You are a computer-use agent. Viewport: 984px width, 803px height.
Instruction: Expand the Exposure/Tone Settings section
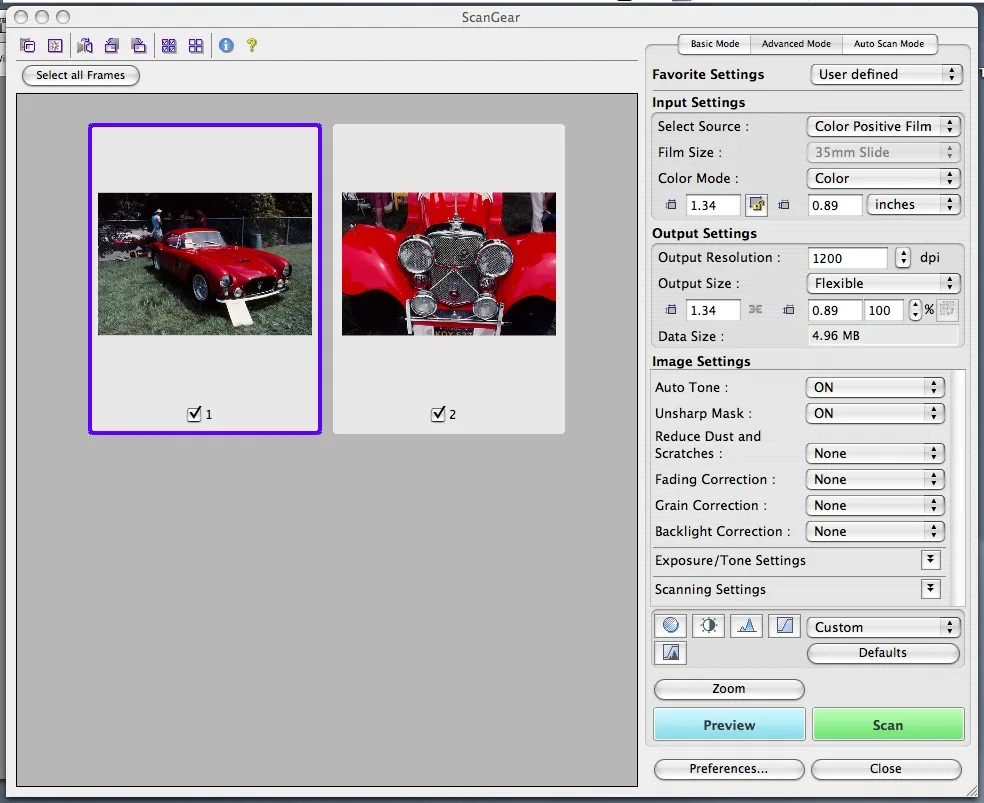tap(931, 560)
